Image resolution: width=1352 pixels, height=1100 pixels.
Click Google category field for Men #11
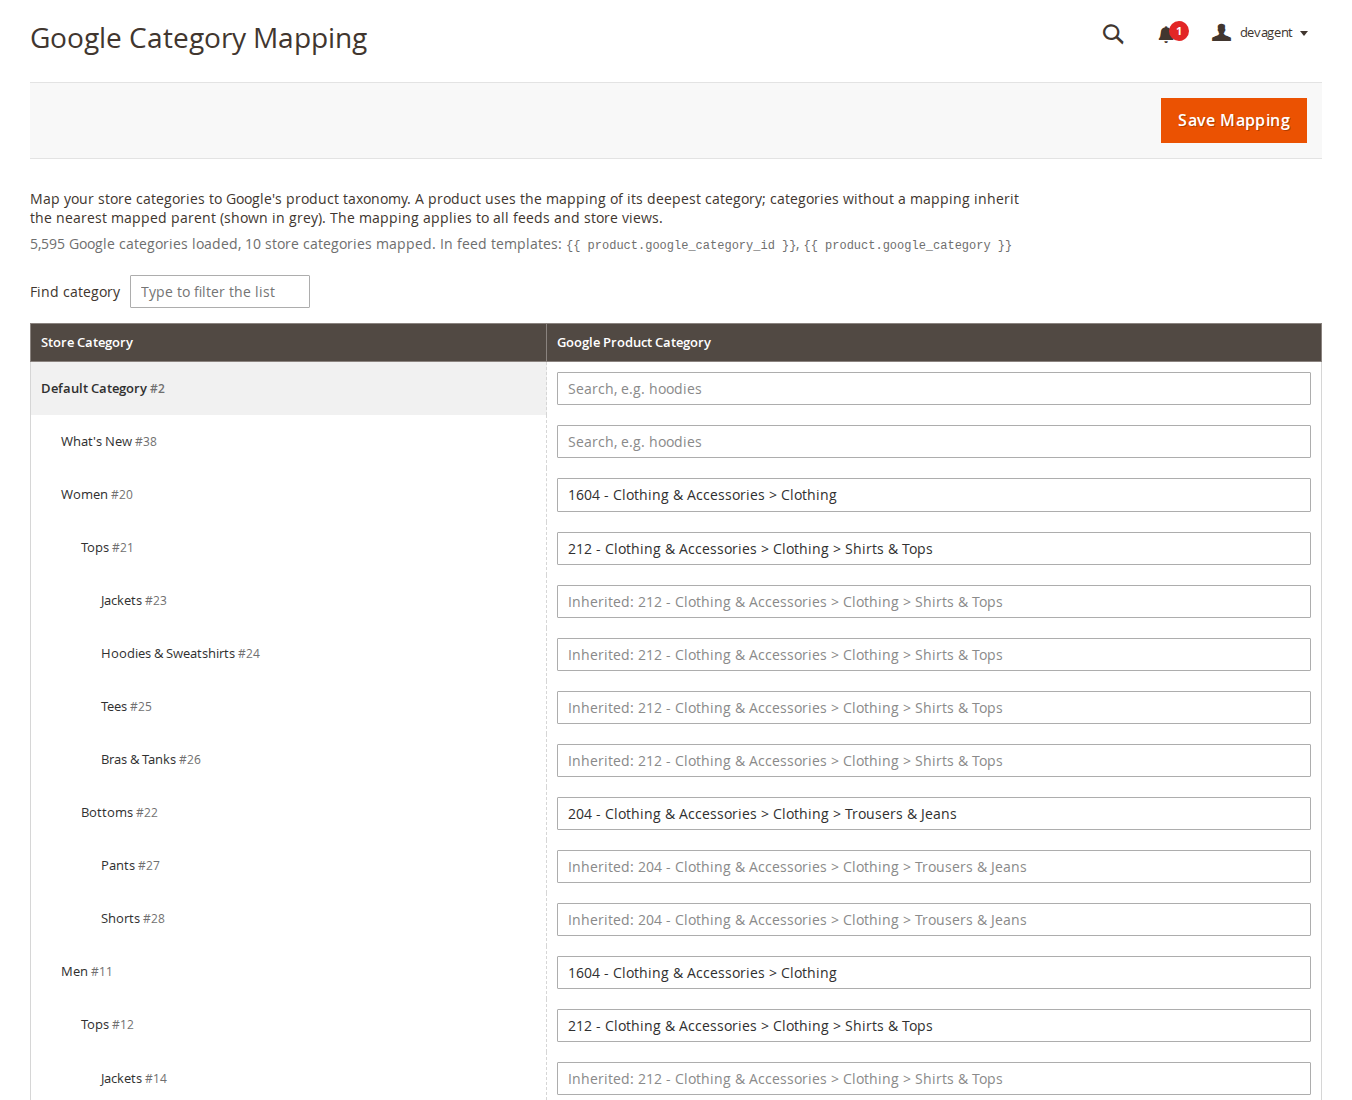pyautogui.click(x=933, y=973)
